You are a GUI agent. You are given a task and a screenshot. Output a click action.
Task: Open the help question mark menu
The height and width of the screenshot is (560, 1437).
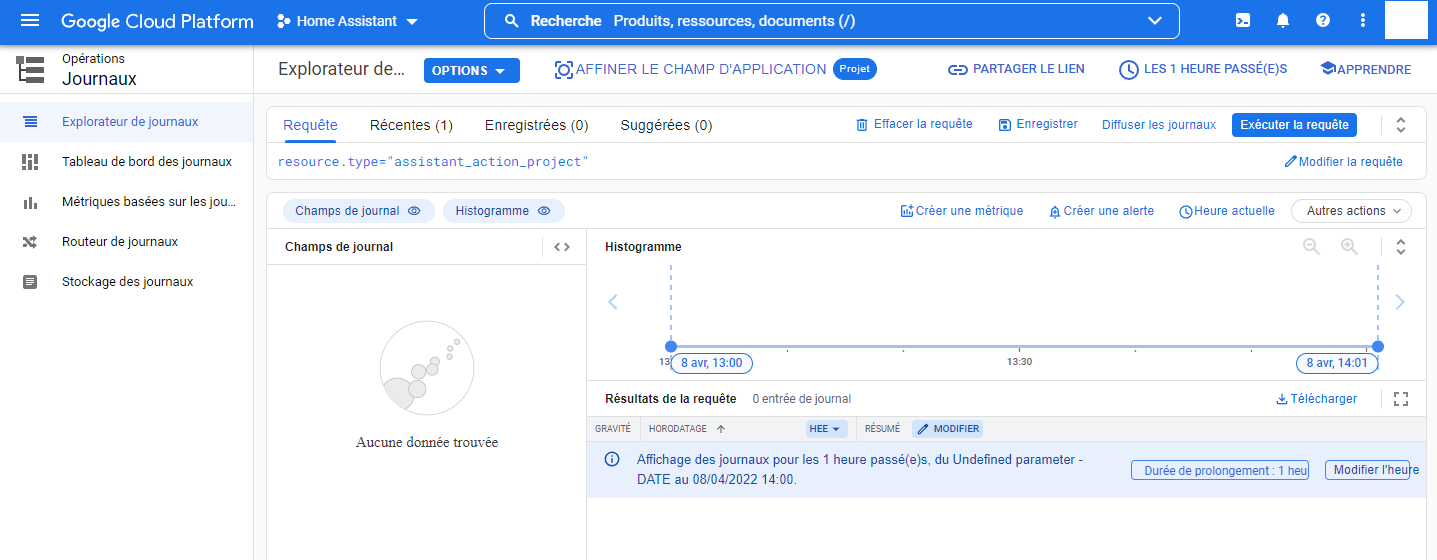[1323, 21]
